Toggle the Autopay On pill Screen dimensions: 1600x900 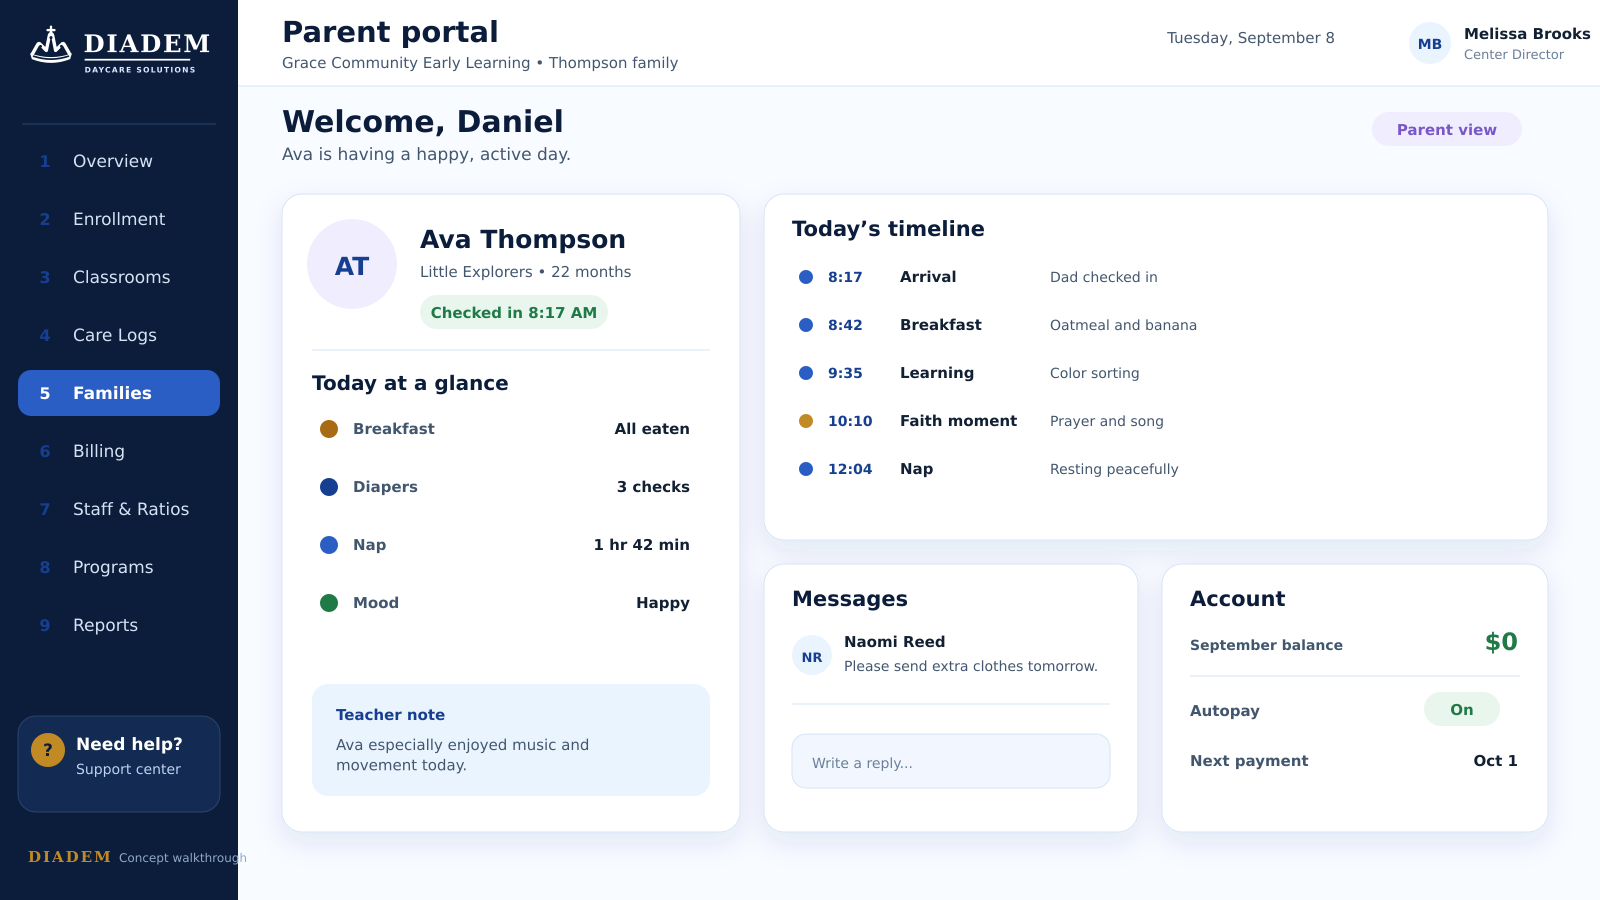click(1461, 709)
